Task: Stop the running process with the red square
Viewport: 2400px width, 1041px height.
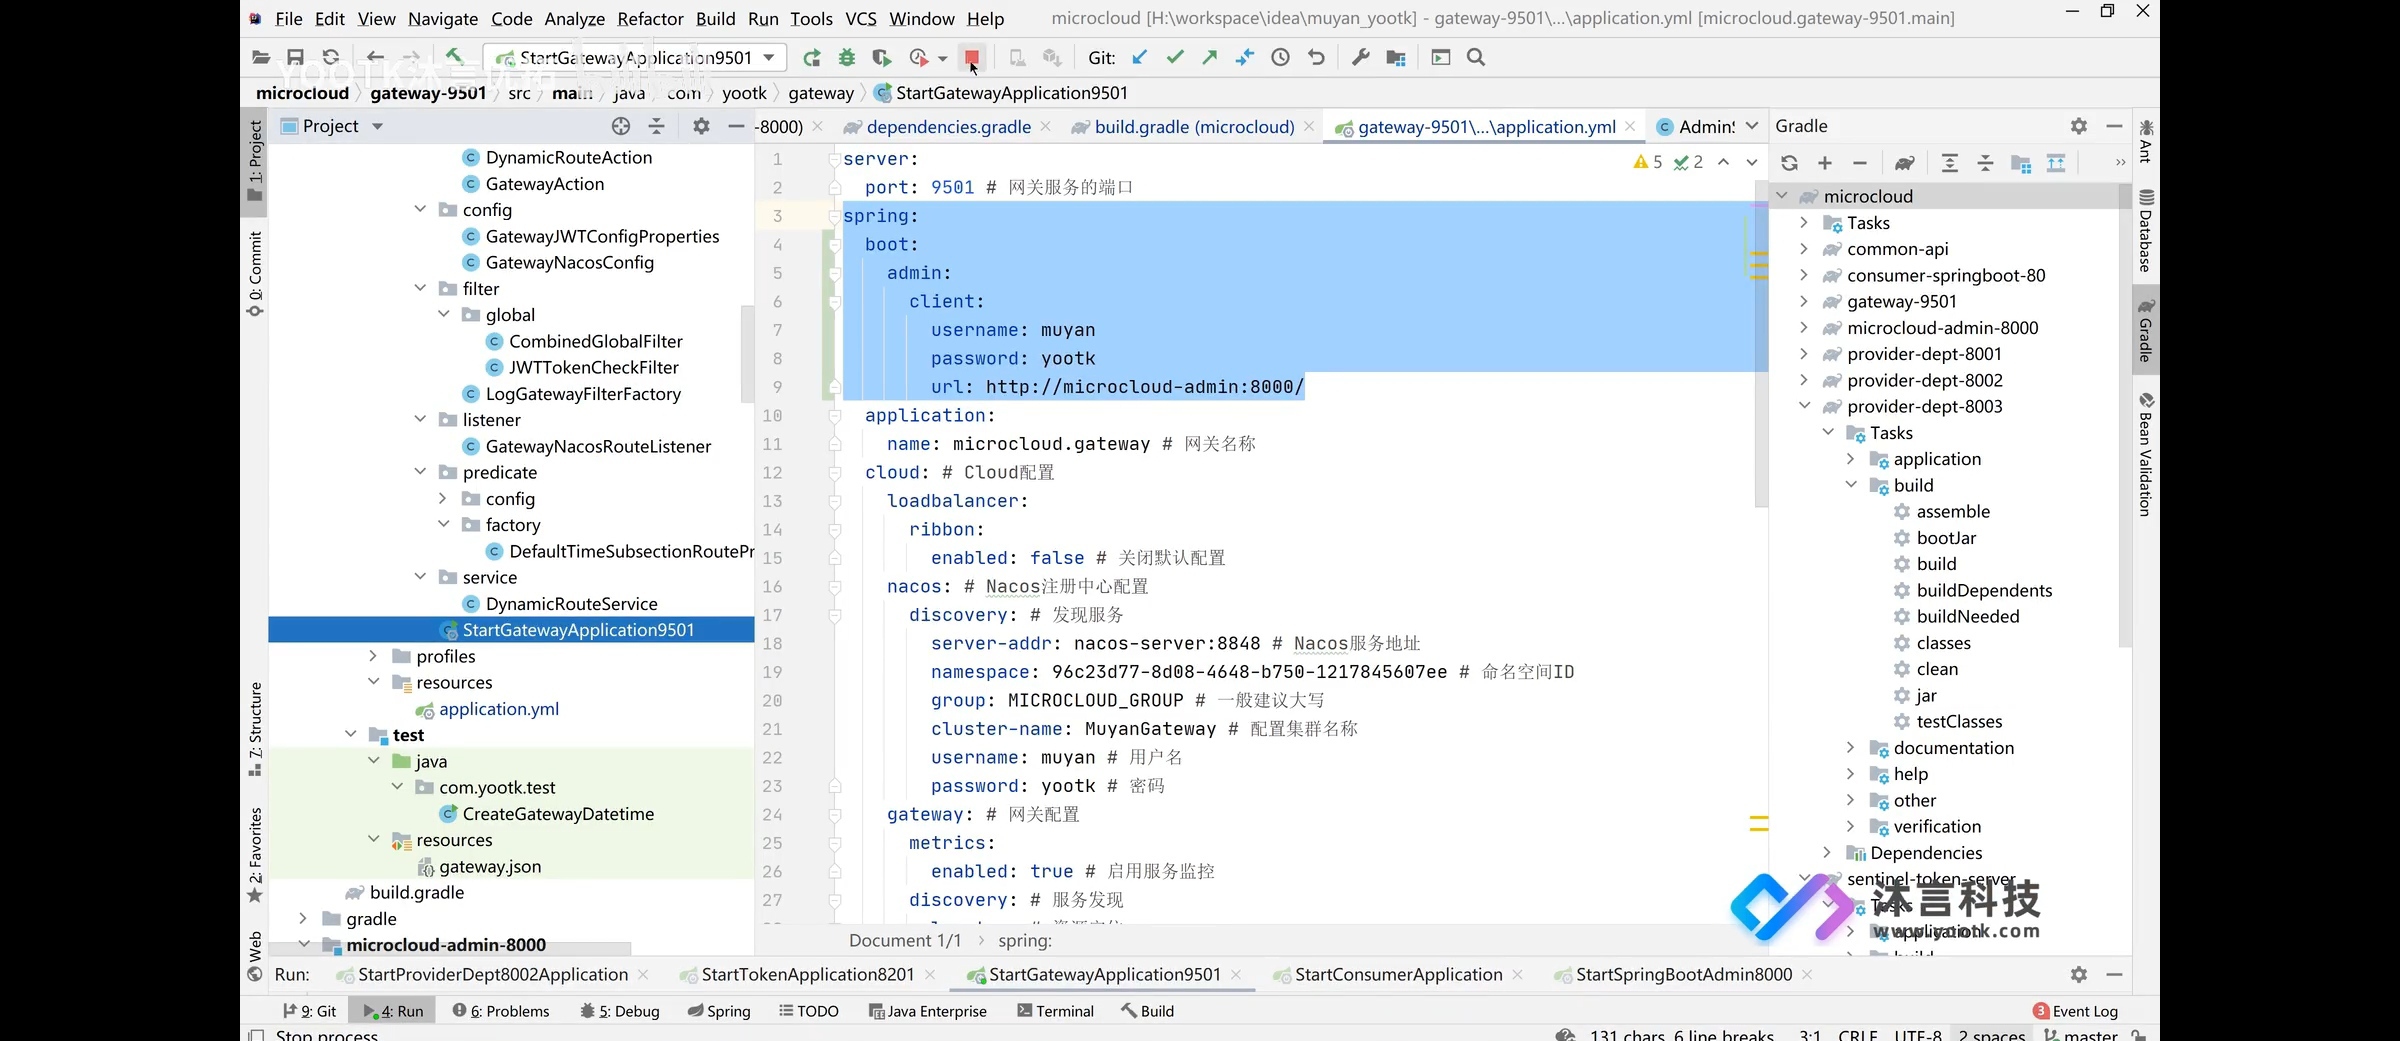Action: (x=971, y=58)
